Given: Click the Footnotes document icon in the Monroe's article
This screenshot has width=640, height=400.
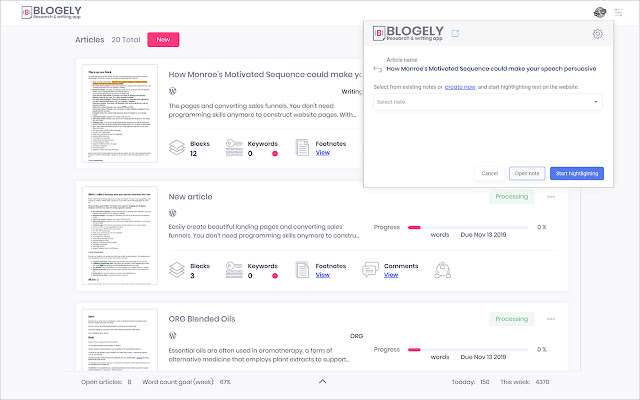Looking at the screenshot, I should [x=302, y=148].
